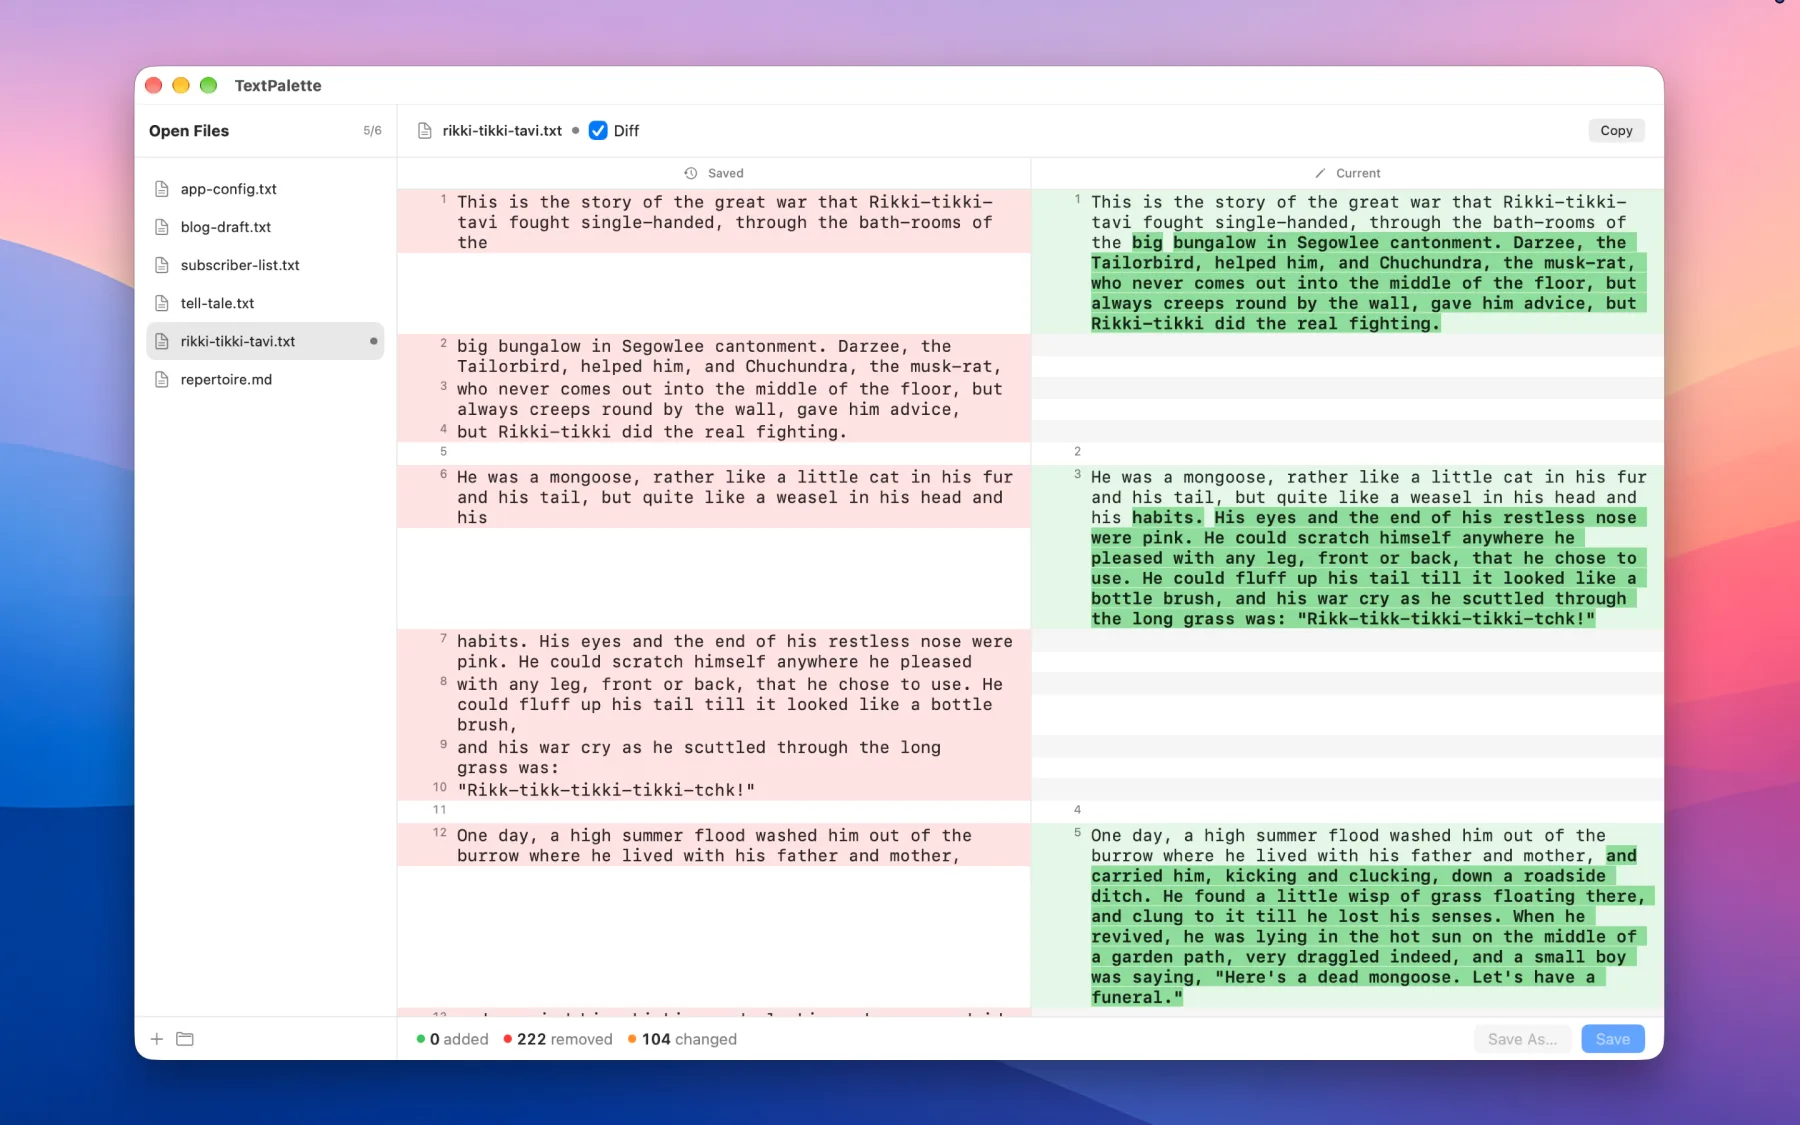Click the rikki-tikki-tavi.txt title in header
The width and height of the screenshot is (1800, 1125).
click(502, 131)
